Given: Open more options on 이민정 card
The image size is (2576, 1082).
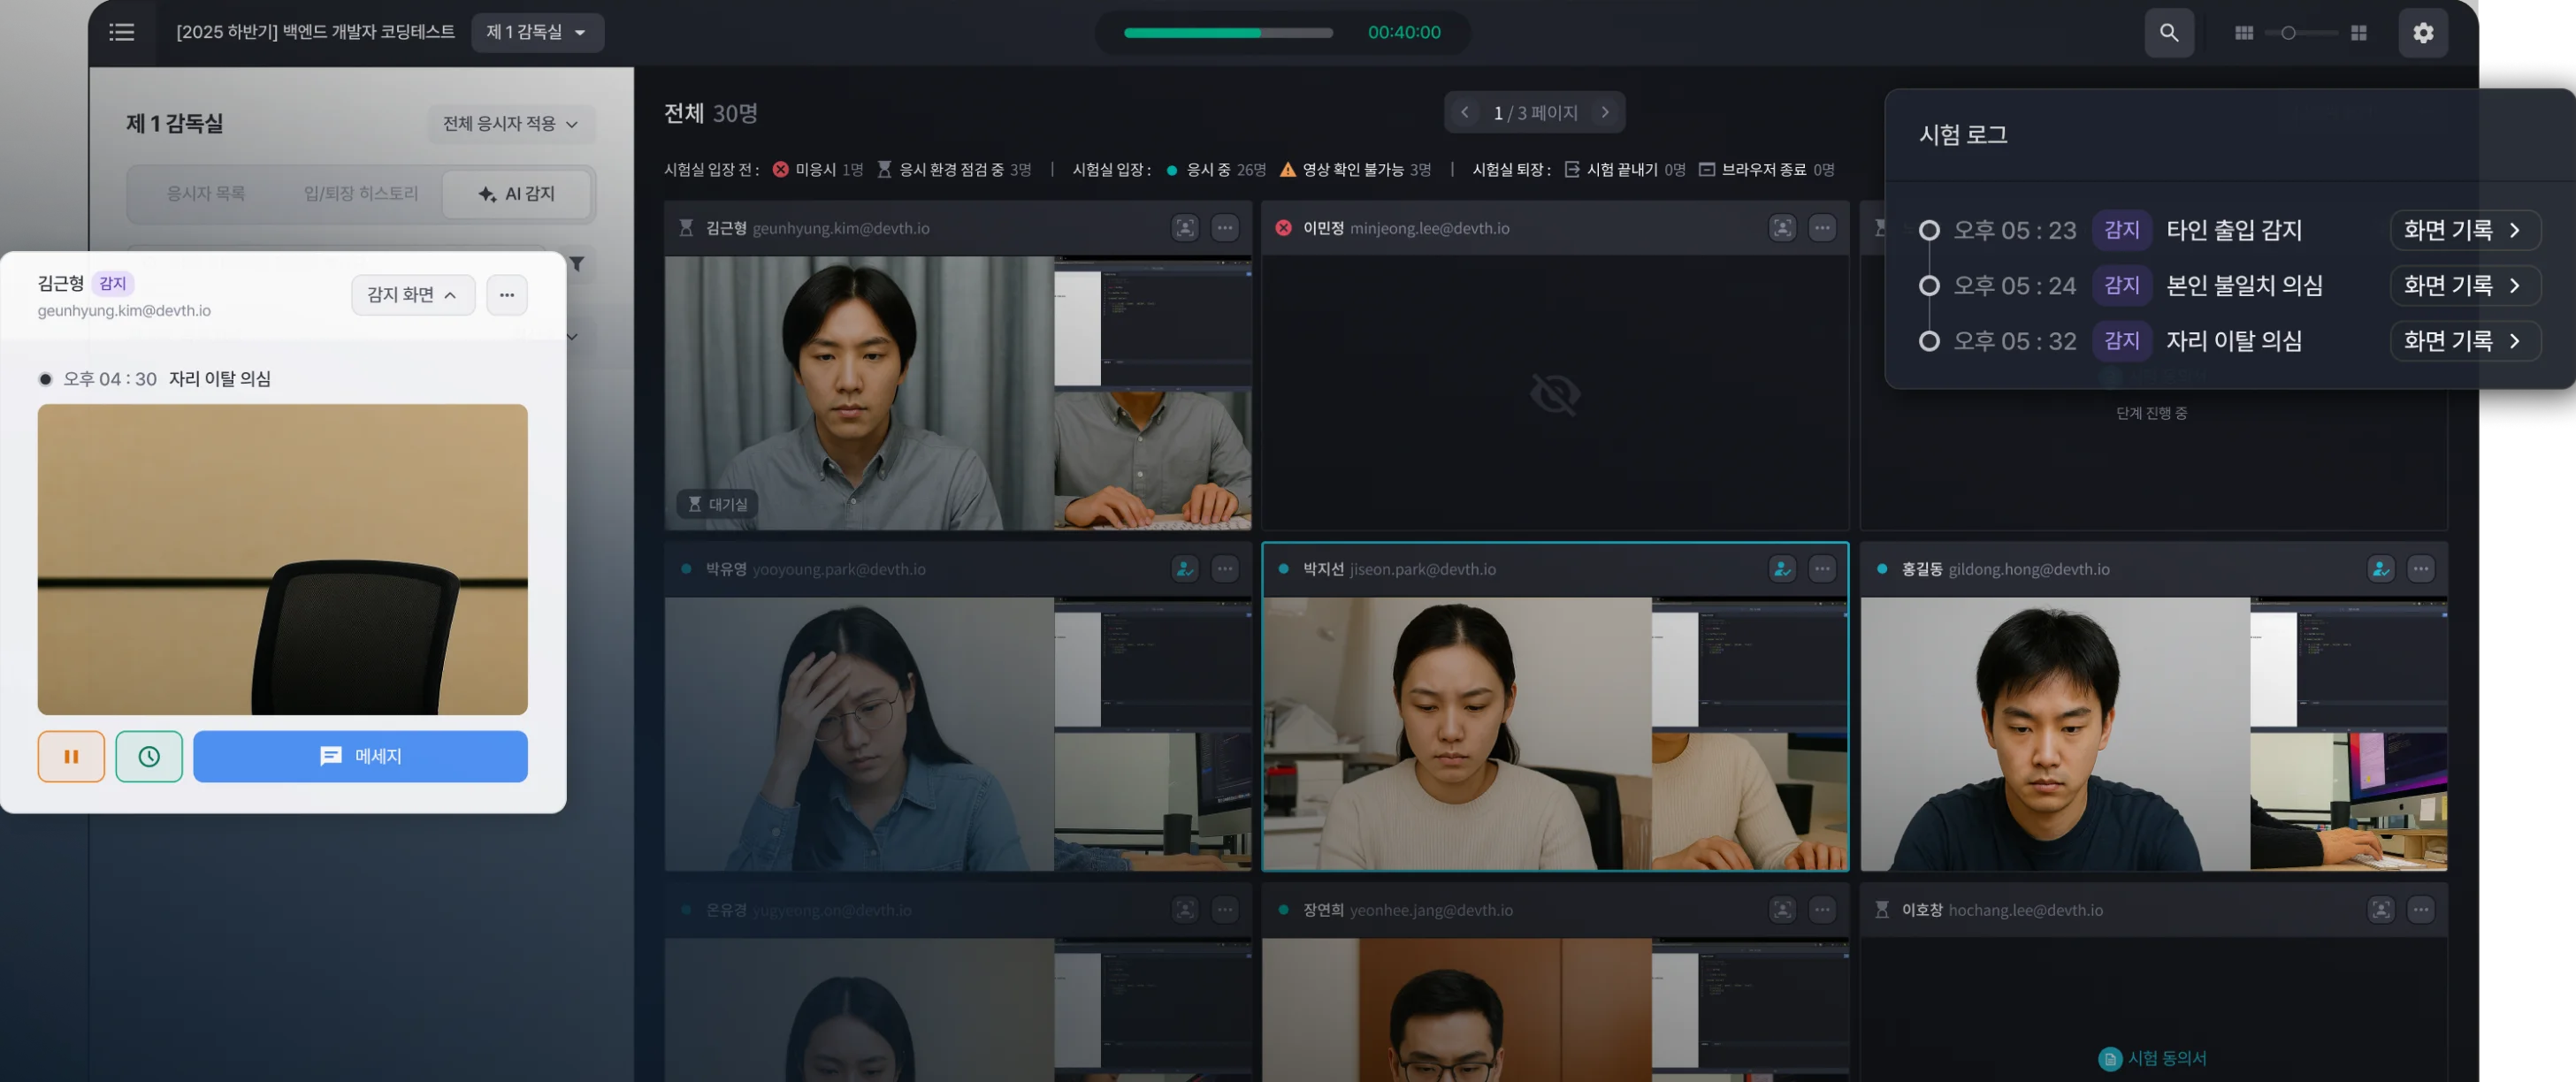Looking at the screenshot, I should pos(1822,228).
